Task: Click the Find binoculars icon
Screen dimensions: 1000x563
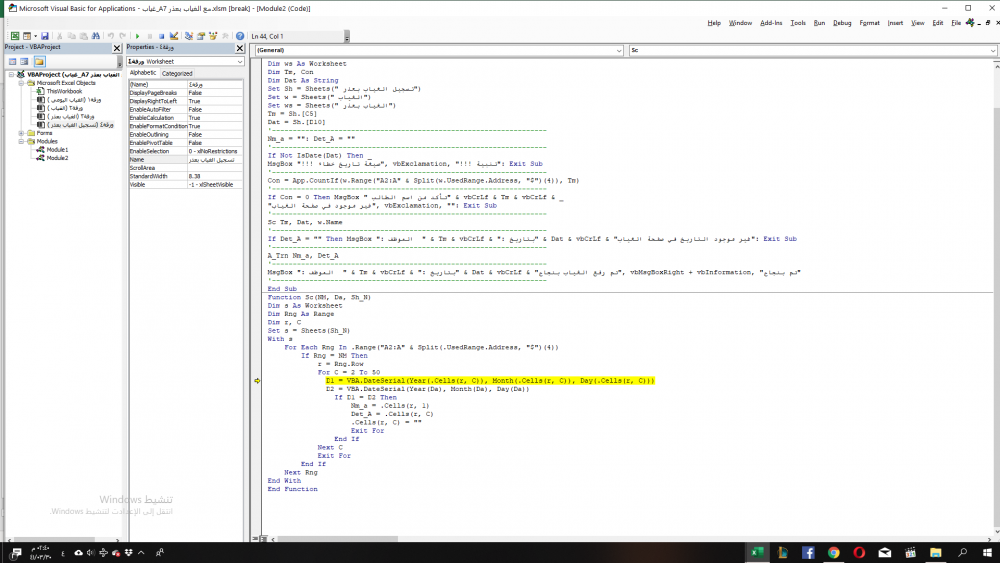Action: tap(94, 36)
